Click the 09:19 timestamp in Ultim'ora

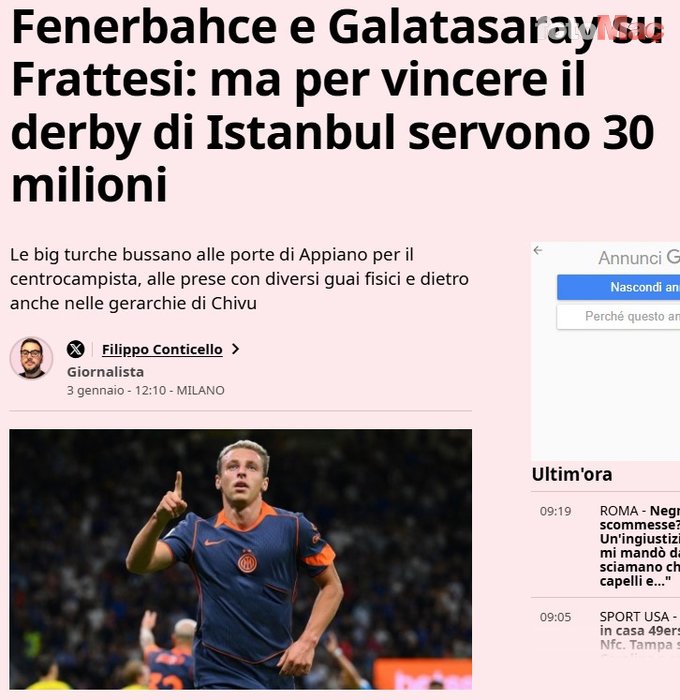click(555, 511)
